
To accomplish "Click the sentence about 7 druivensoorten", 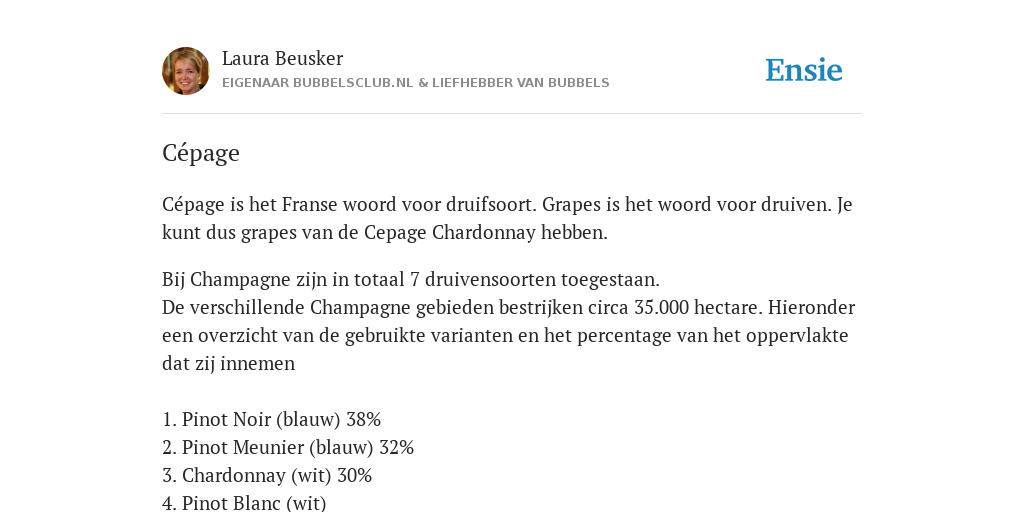I will tap(411, 280).
